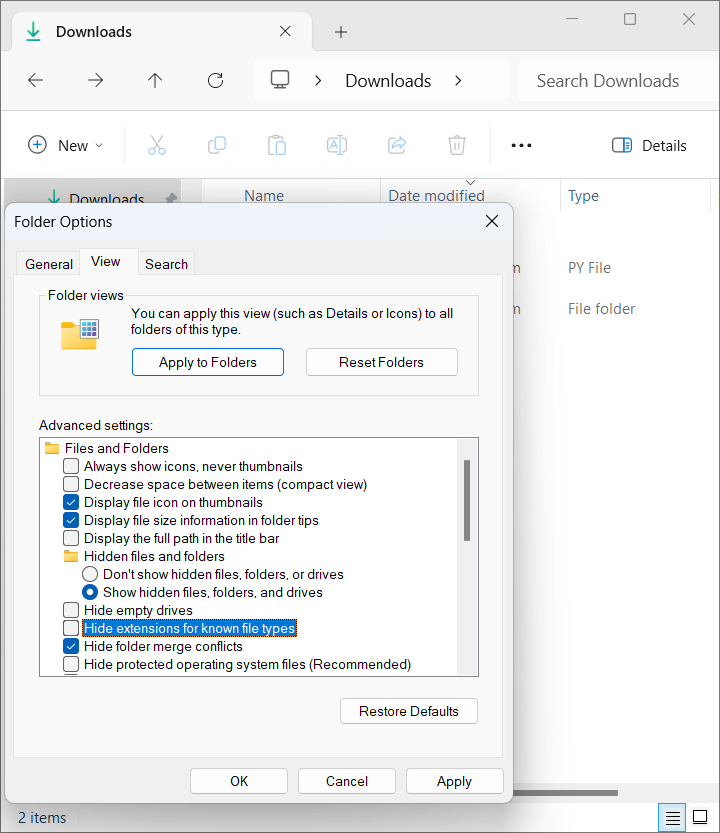Switch to the Search tab
Viewport: 720px width, 833px height.
coord(166,264)
